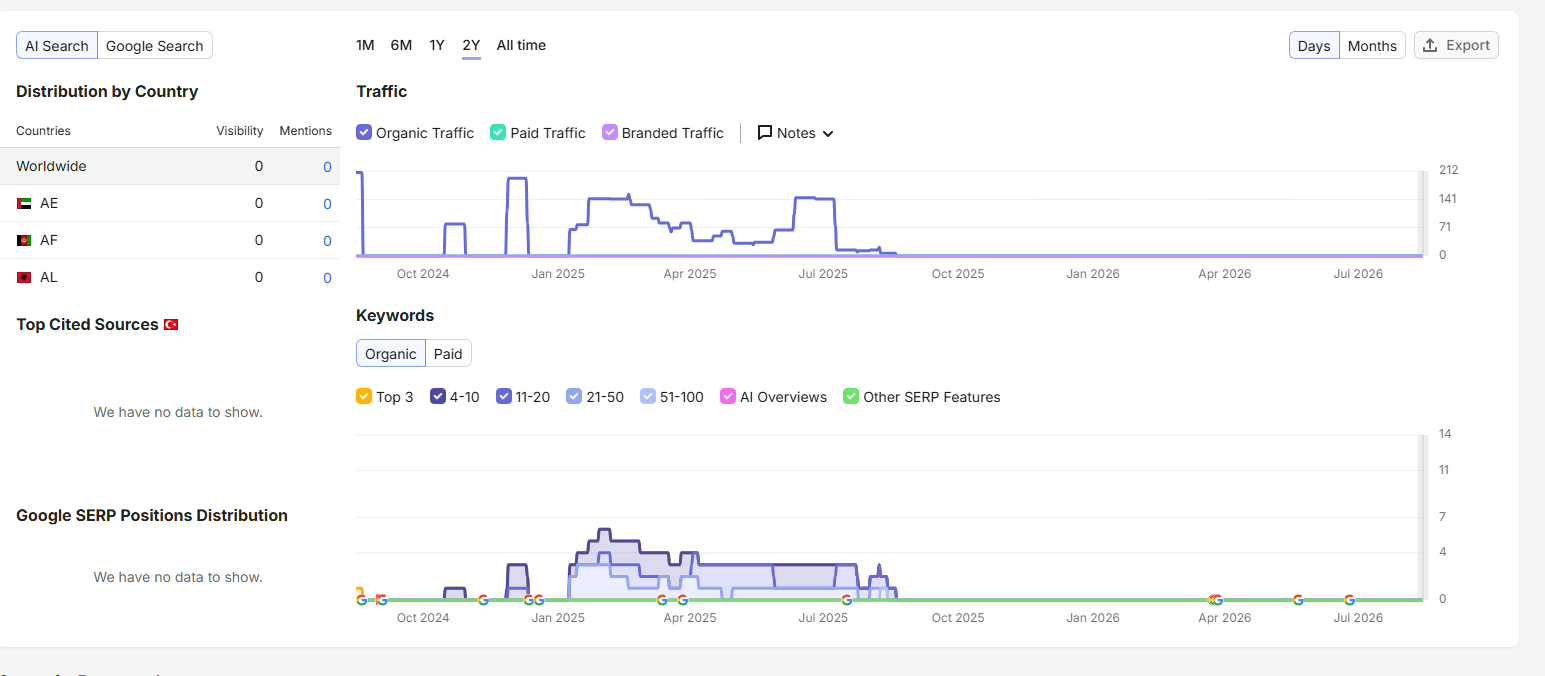This screenshot has height=676, width=1545.
Task: Click the AE country flag icon
Action: pyautogui.click(x=24, y=203)
